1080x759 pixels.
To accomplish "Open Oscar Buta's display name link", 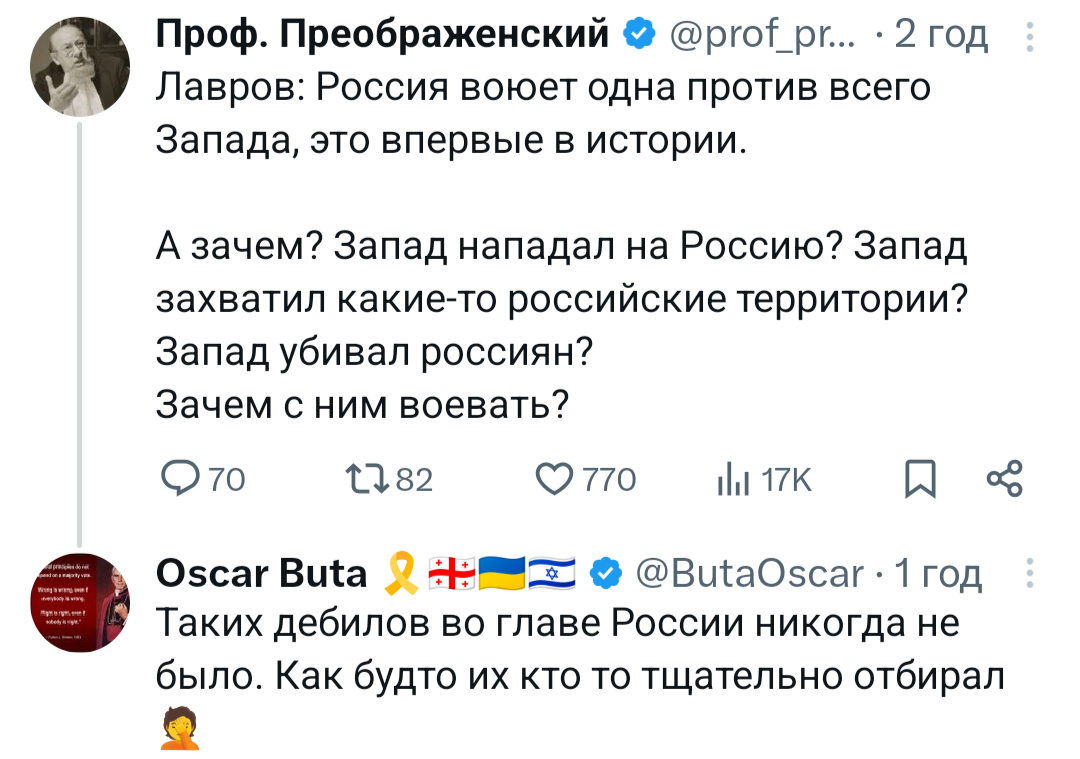I will click(x=262, y=573).
